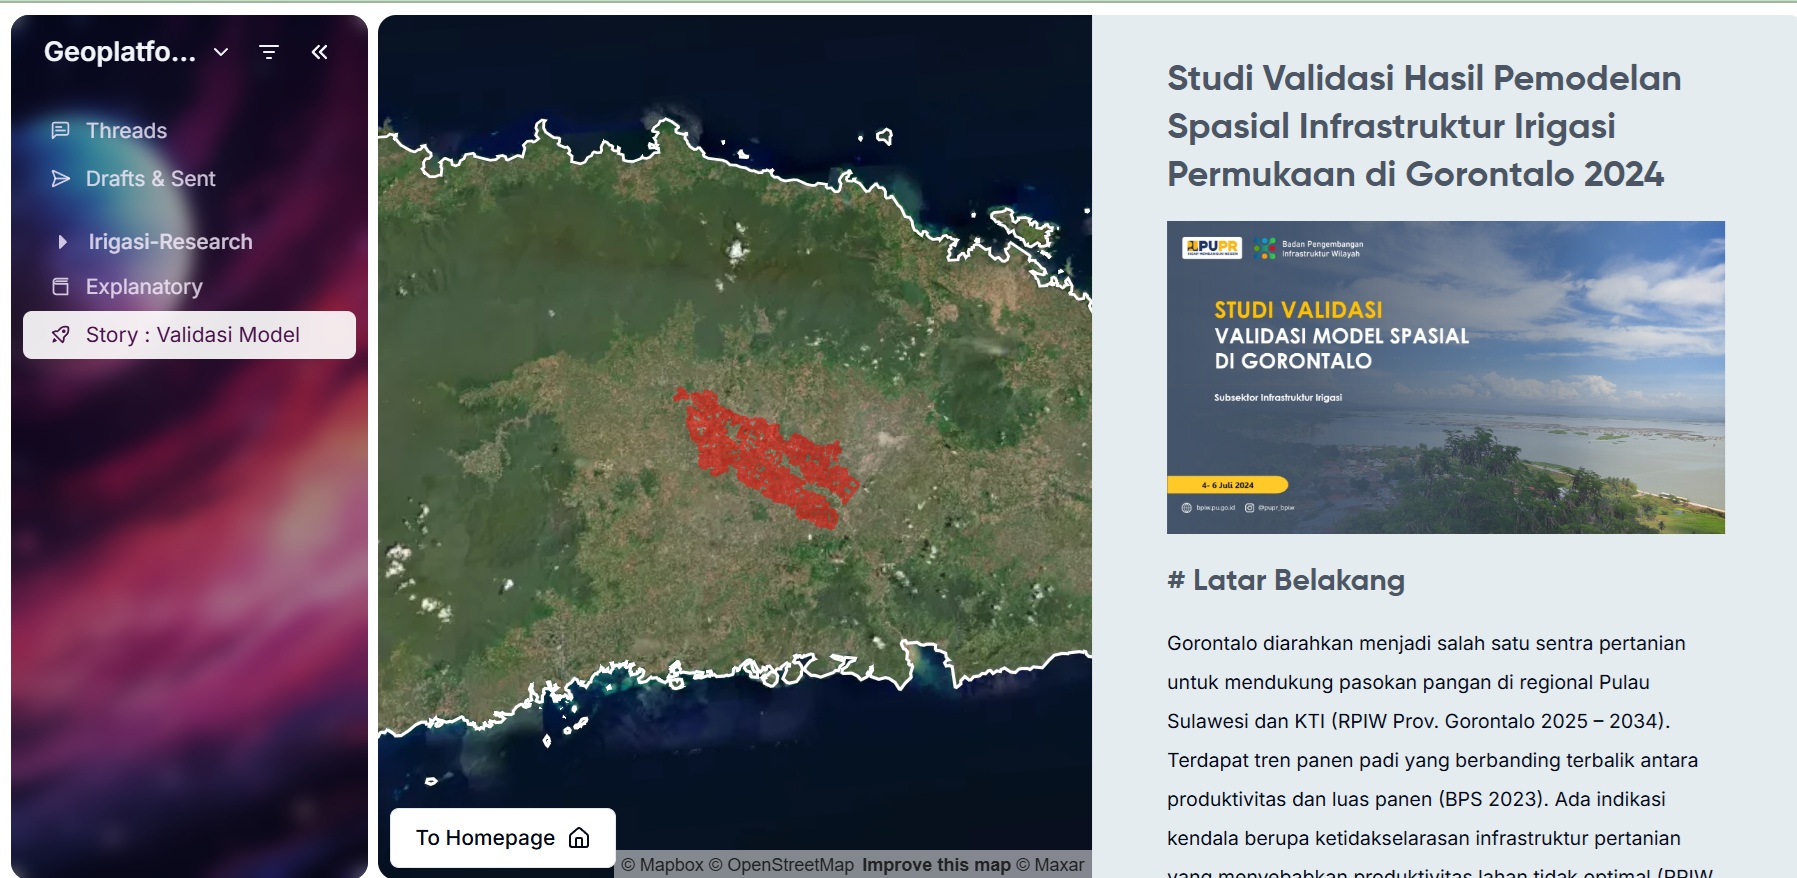
Task: Select Story : Validasi Model item
Action: tap(192, 335)
